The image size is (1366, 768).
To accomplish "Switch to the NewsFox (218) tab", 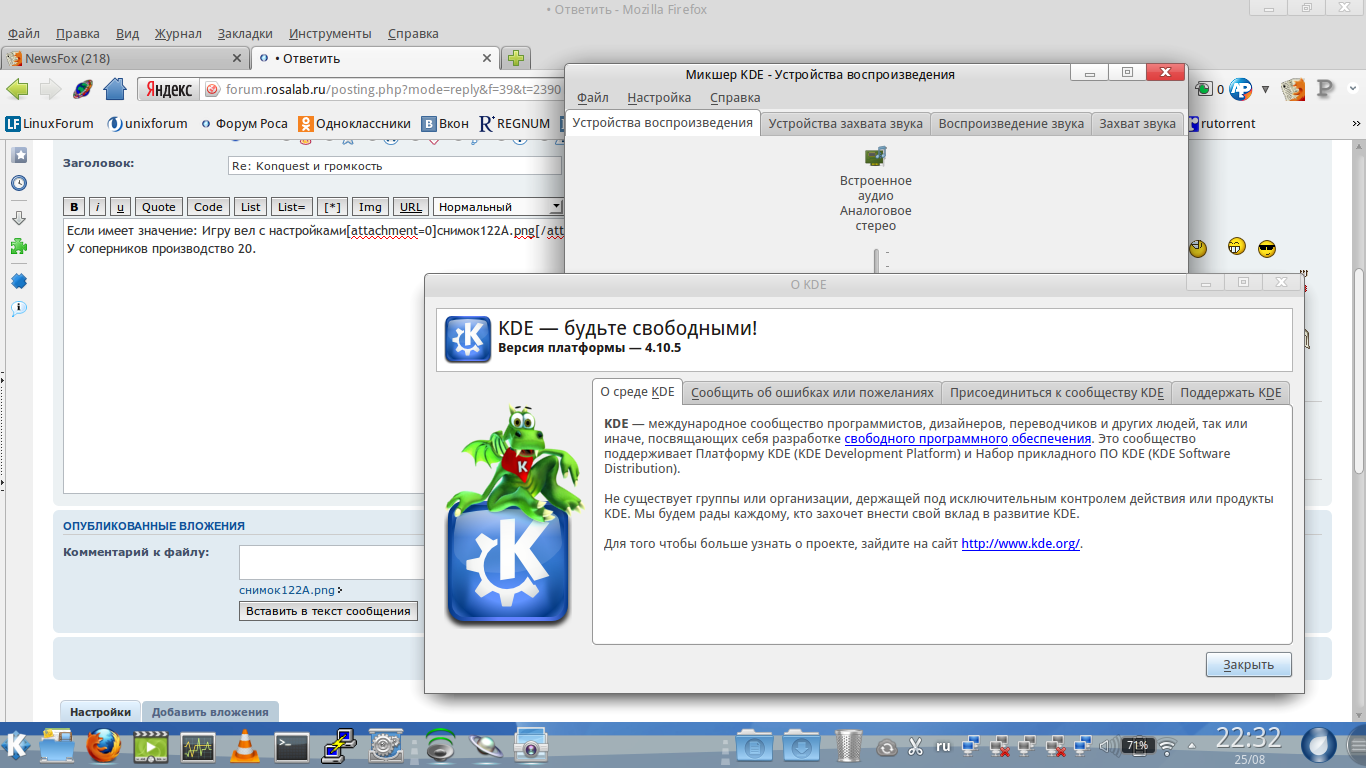I will tap(124, 58).
